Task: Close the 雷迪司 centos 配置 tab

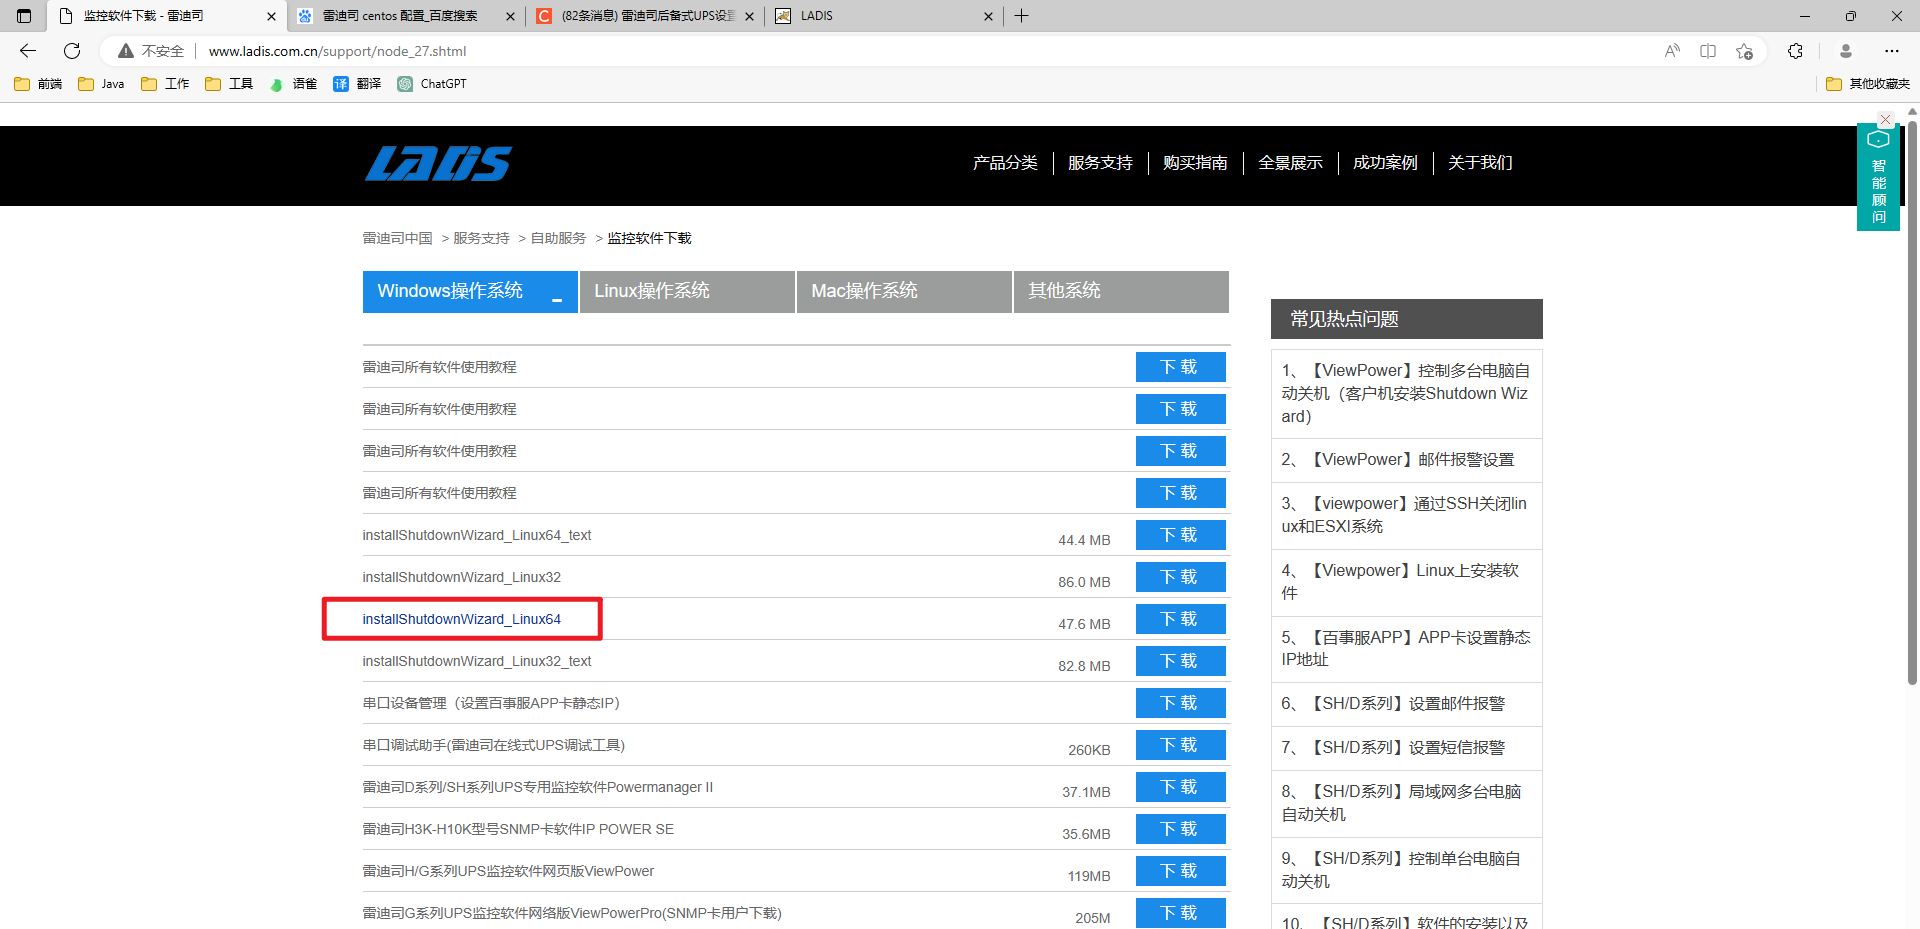Action: coord(511,16)
